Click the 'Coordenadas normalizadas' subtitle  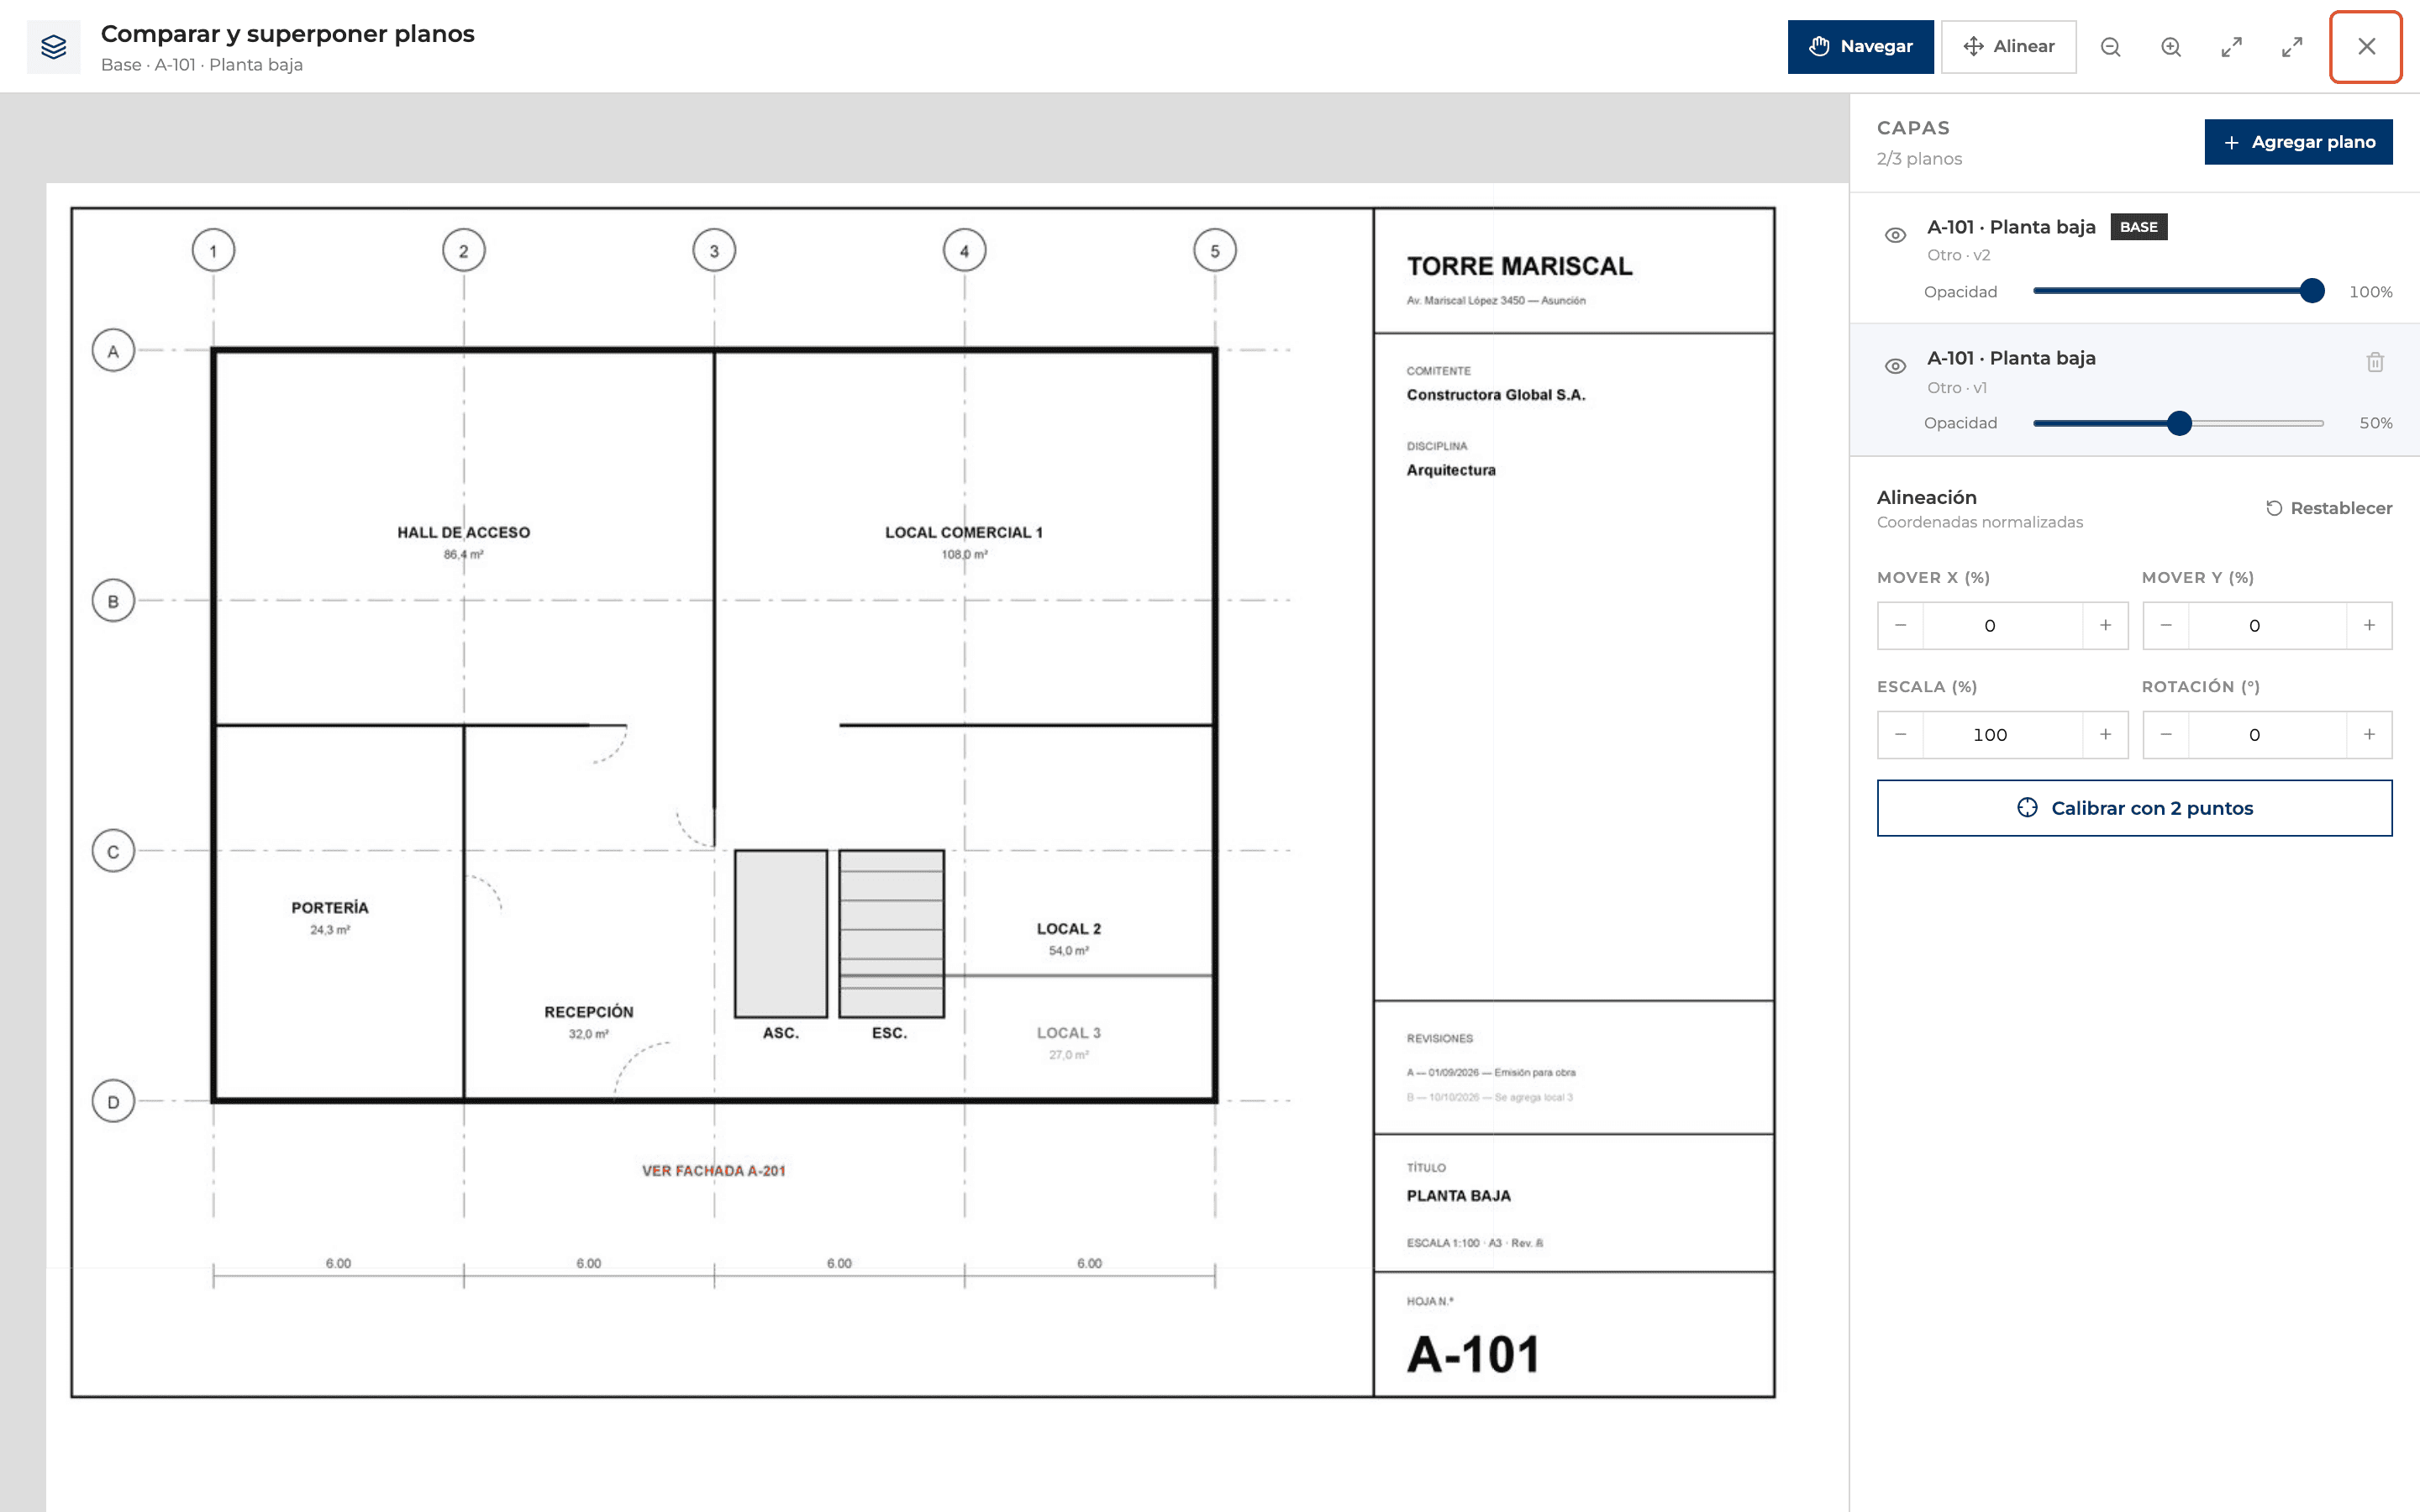1979,522
